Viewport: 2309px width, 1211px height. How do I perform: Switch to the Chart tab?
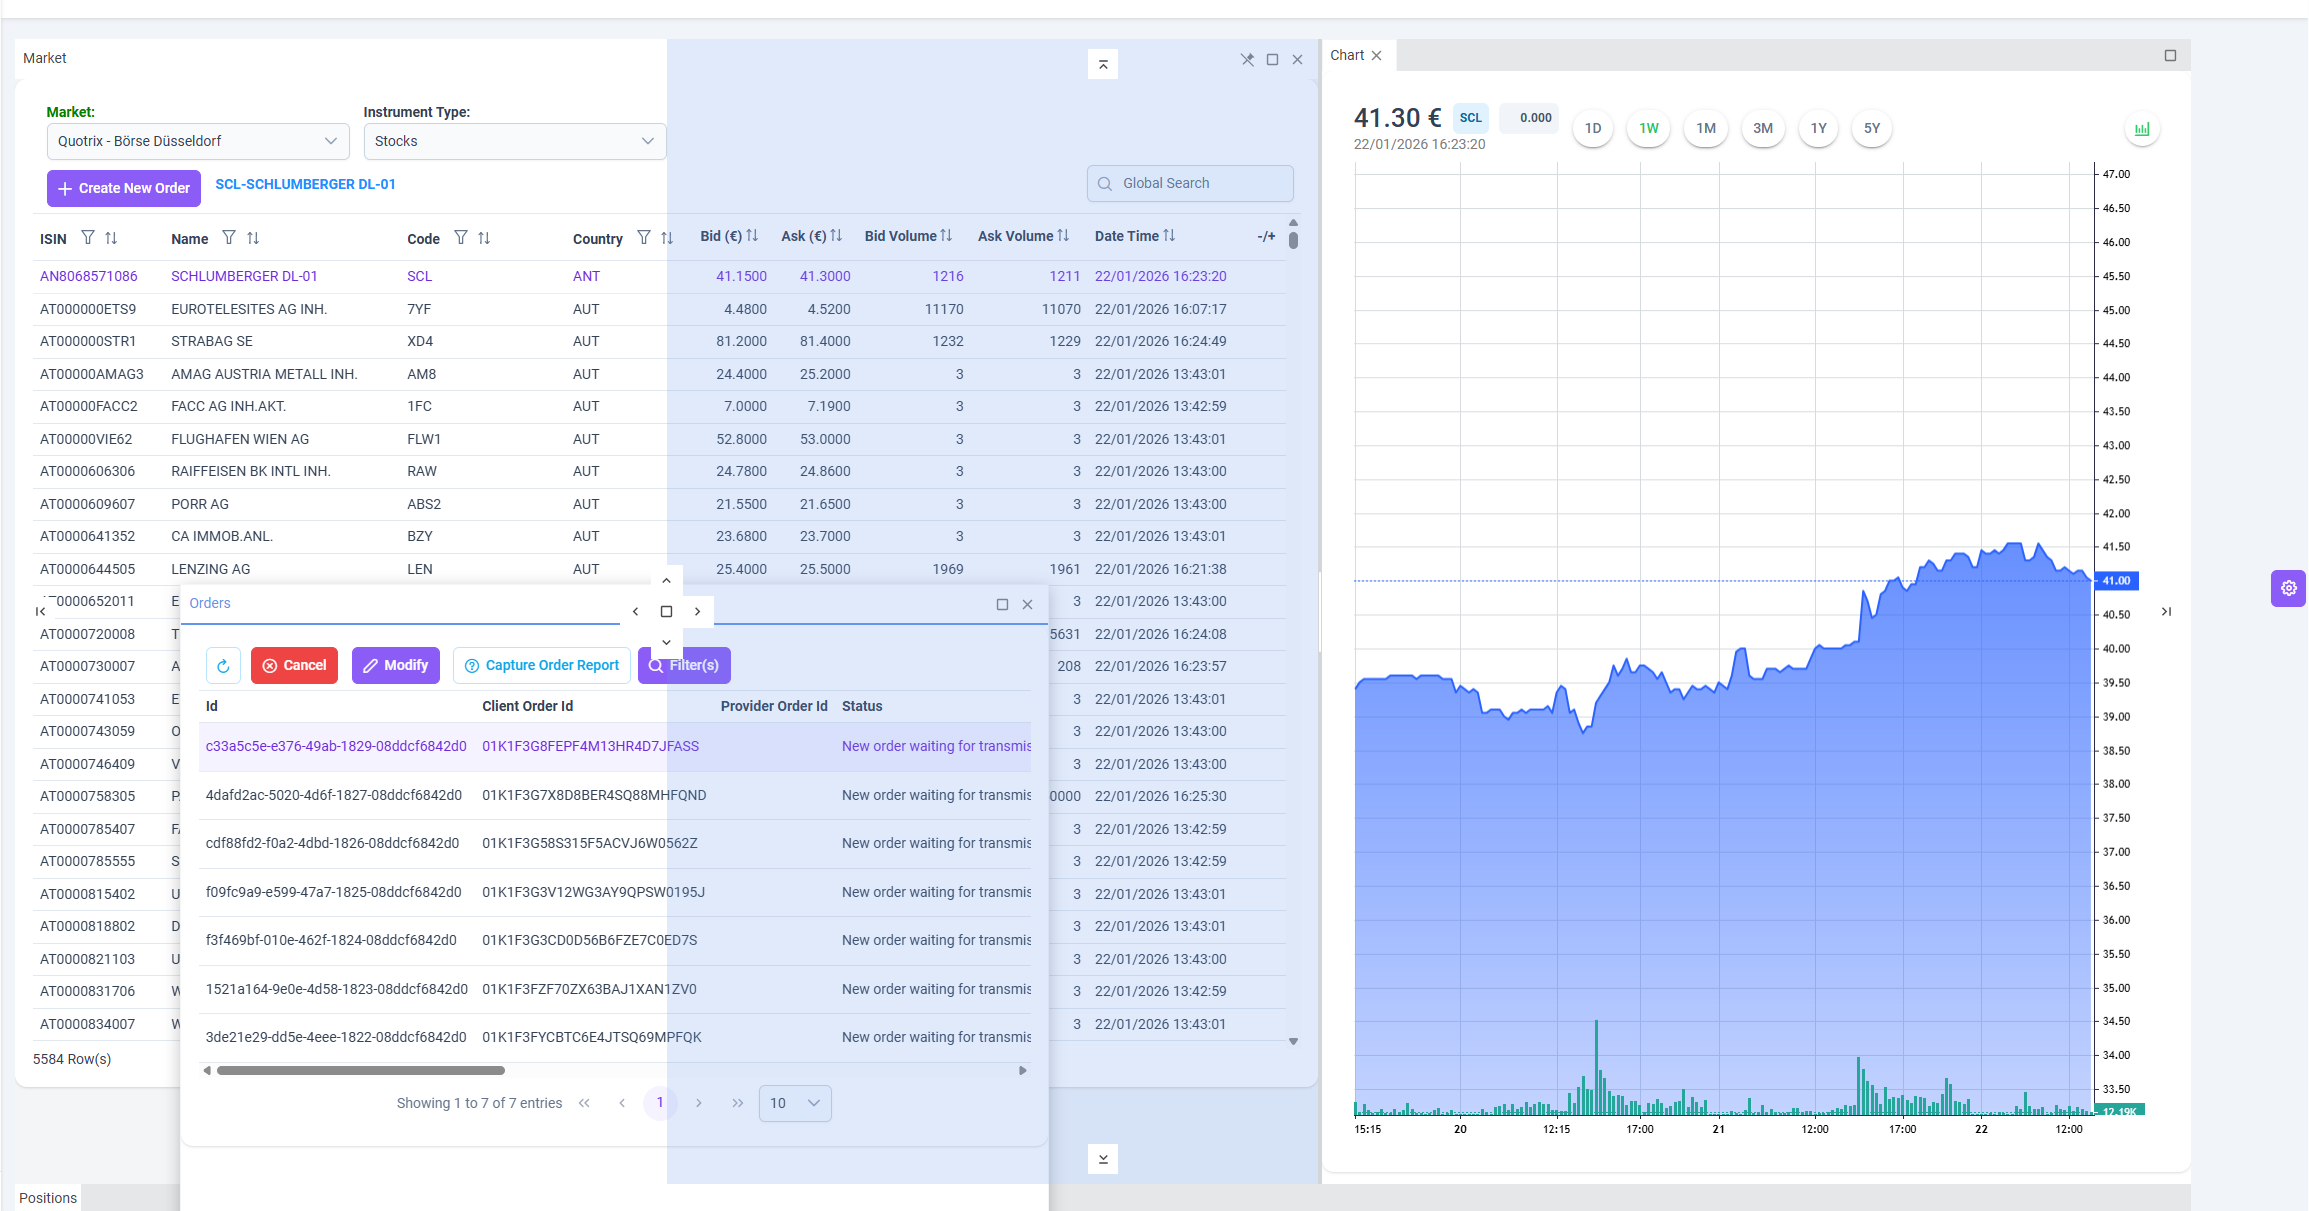[x=1347, y=55]
